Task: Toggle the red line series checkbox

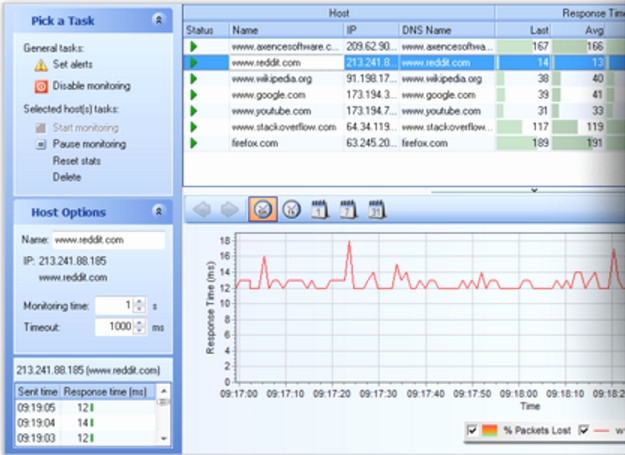Action: pyautogui.click(x=584, y=430)
